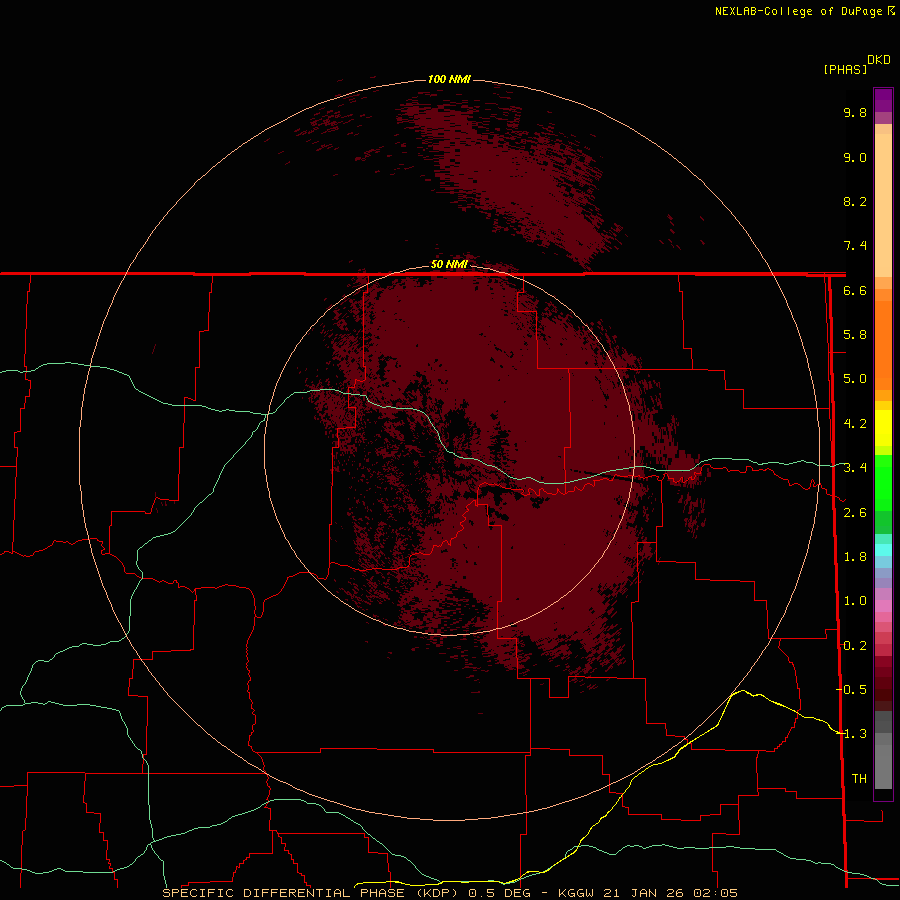Screen dimensions: 900x900
Task: Click the cyan segment of the color bar
Action: [x=883, y=550]
